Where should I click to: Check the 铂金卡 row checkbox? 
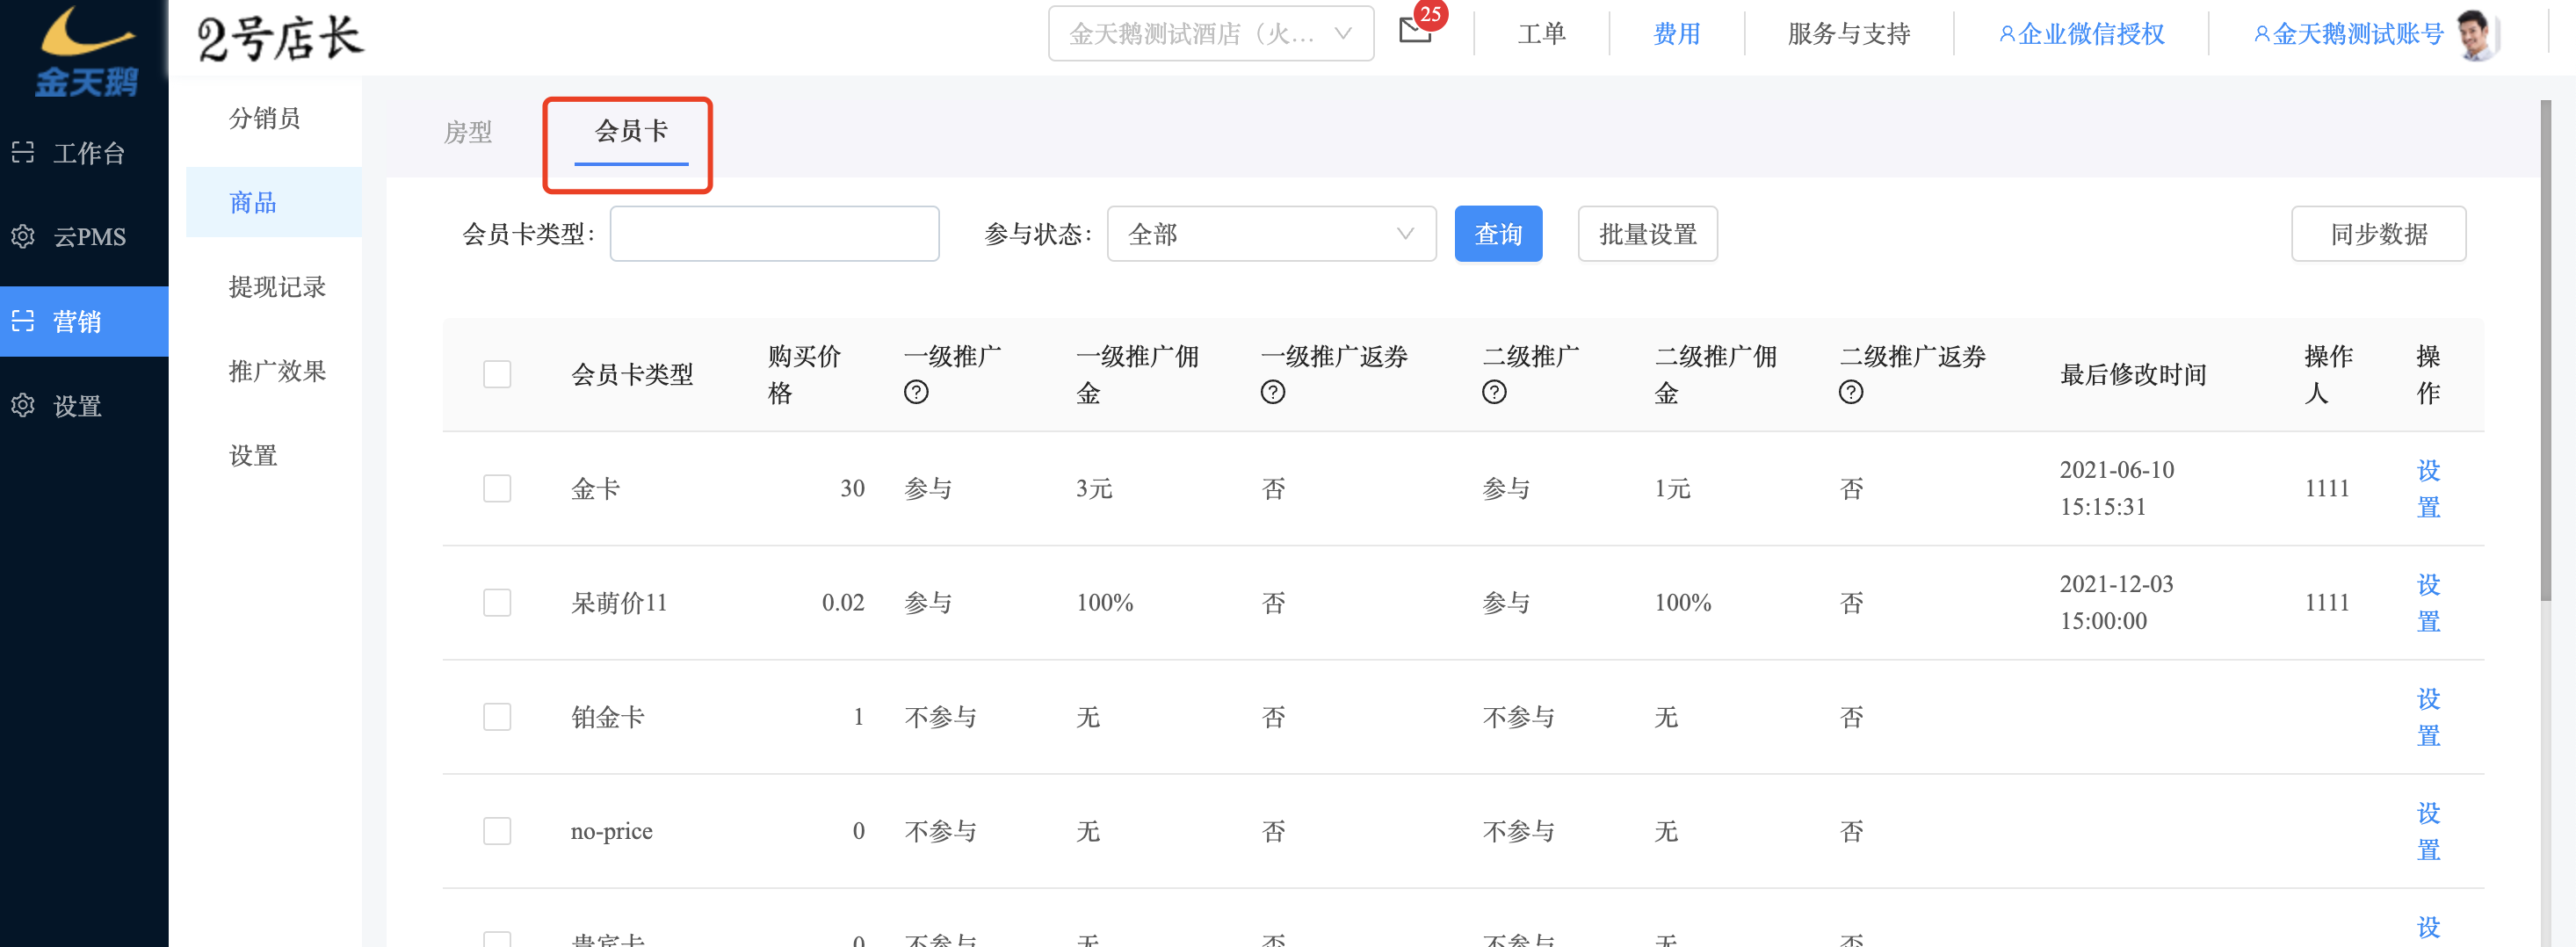coord(497,716)
